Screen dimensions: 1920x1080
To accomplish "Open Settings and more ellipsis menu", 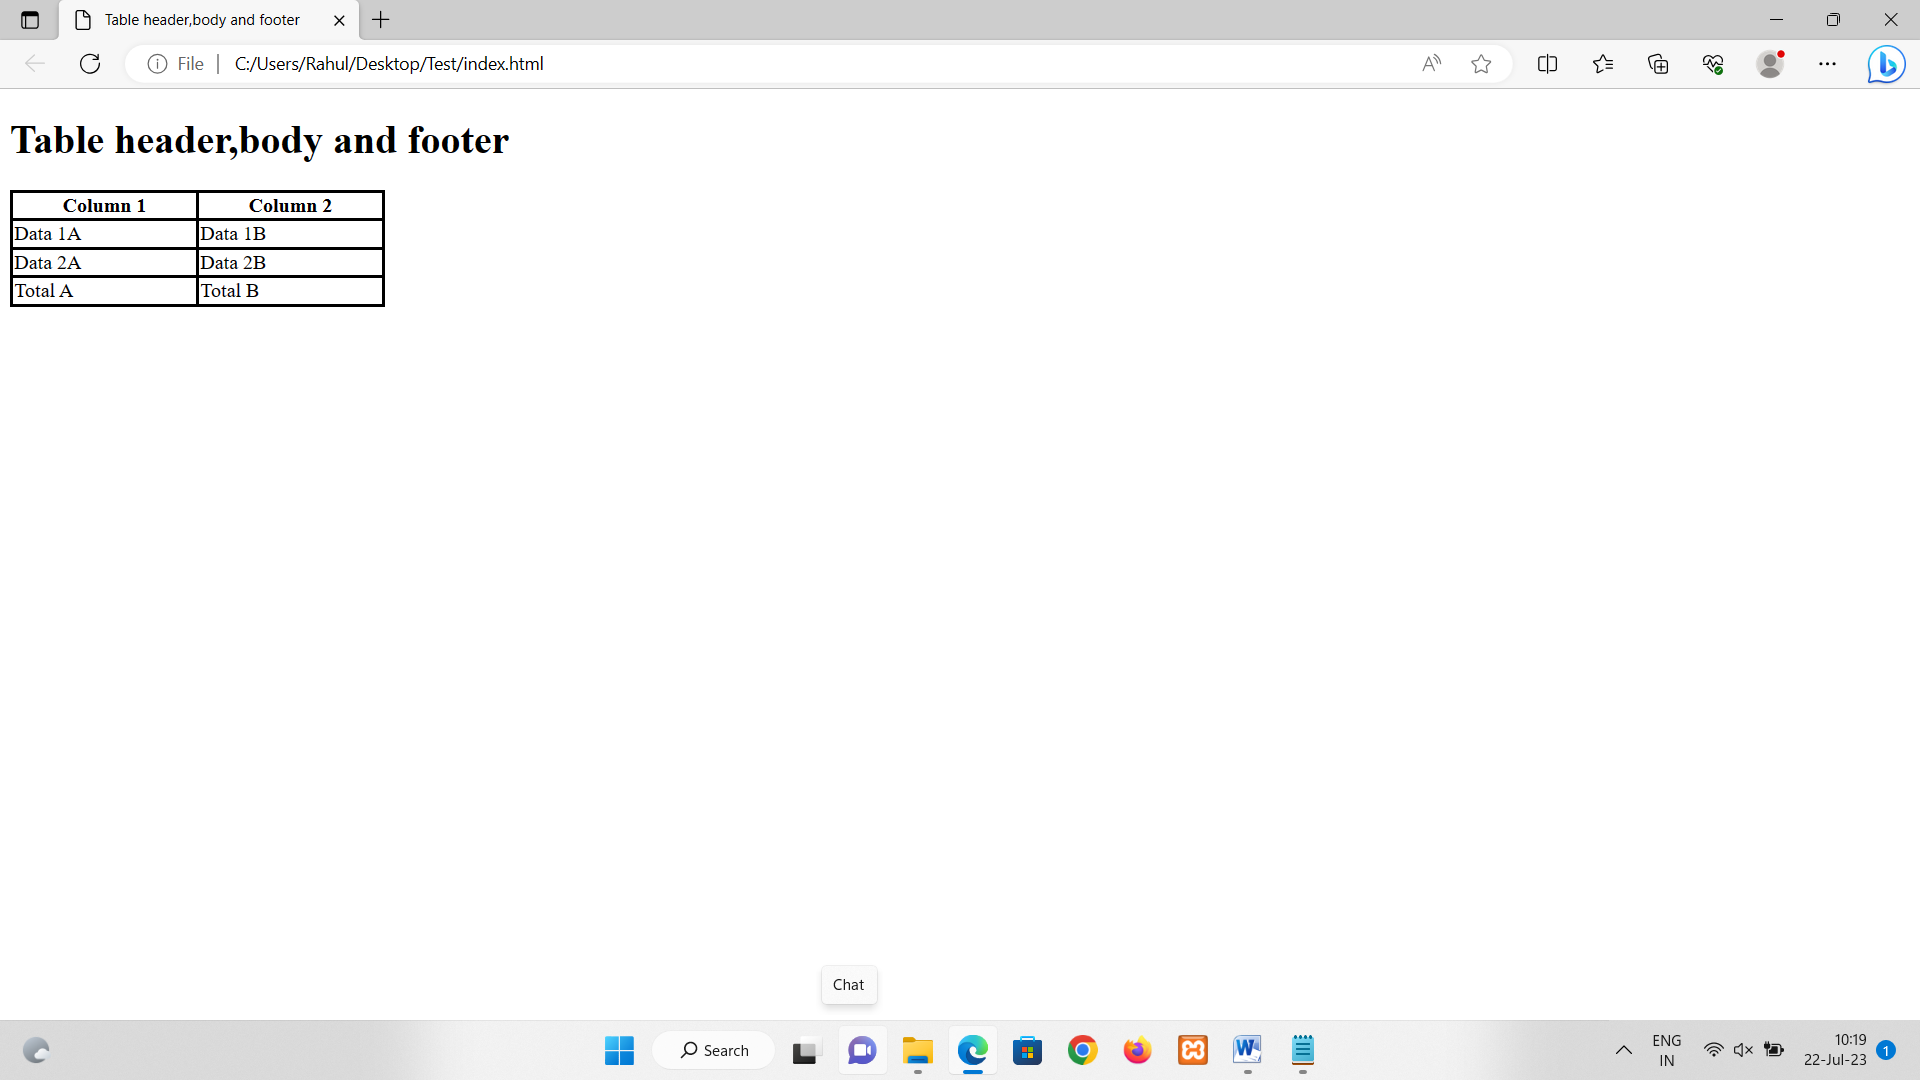I will (x=1827, y=64).
